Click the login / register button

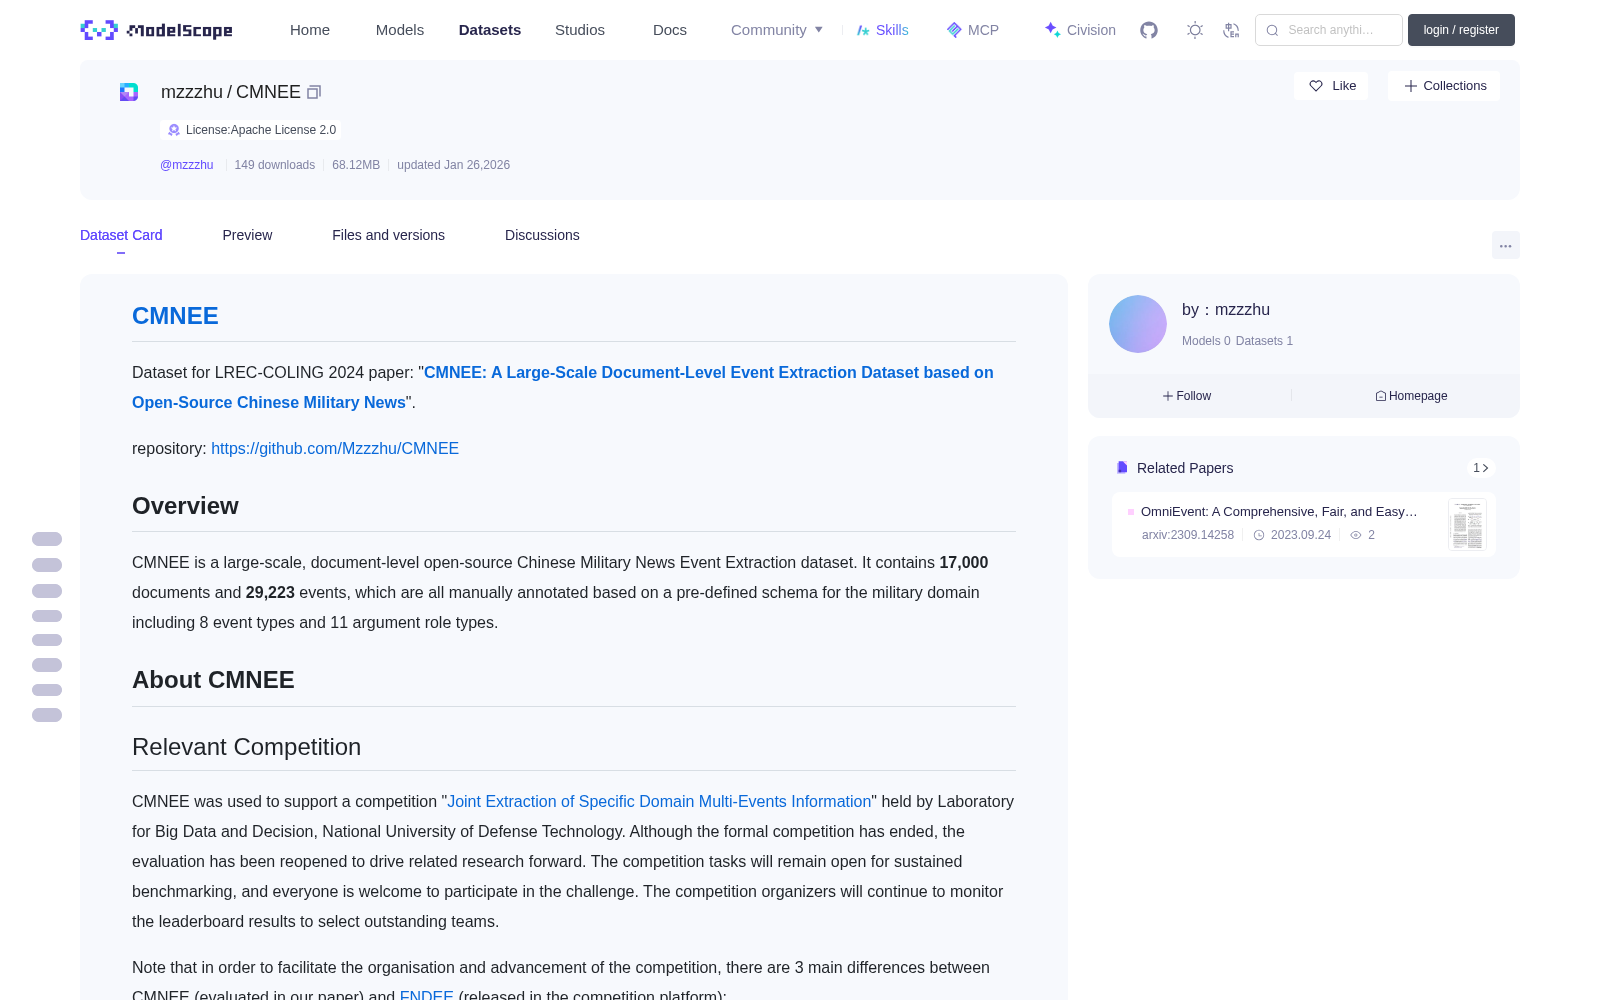[x=1461, y=30]
